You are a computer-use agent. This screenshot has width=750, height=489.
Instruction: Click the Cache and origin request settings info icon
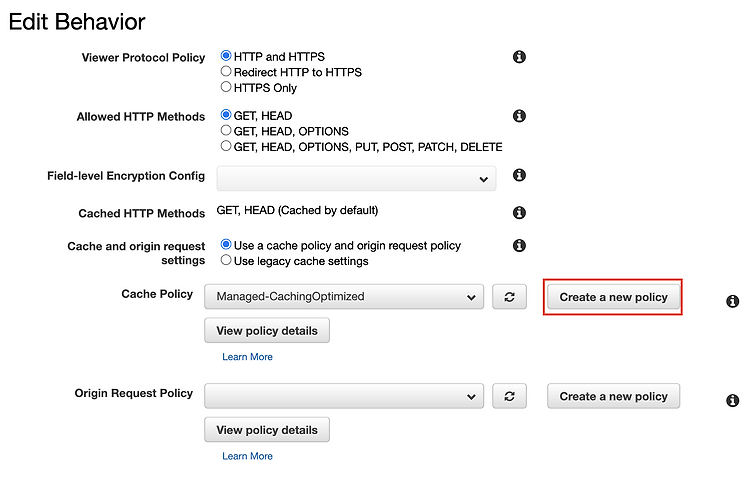click(x=519, y=245)
